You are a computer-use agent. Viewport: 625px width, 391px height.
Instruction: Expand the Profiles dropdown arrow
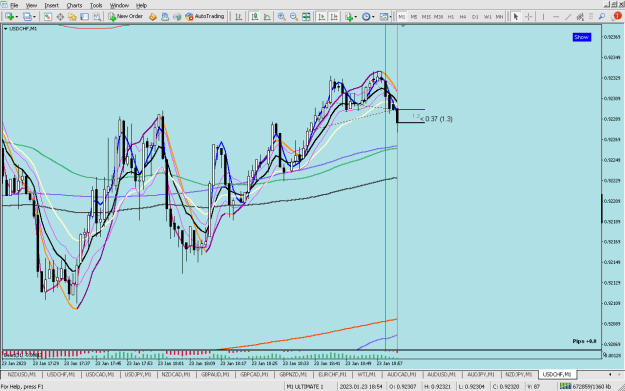(34, 17)
